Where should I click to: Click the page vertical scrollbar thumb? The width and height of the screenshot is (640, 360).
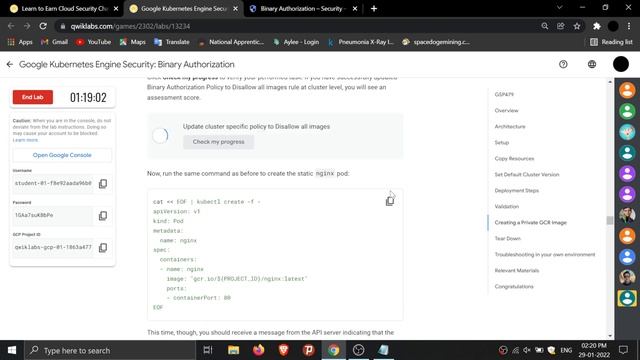tap(610, 220)
